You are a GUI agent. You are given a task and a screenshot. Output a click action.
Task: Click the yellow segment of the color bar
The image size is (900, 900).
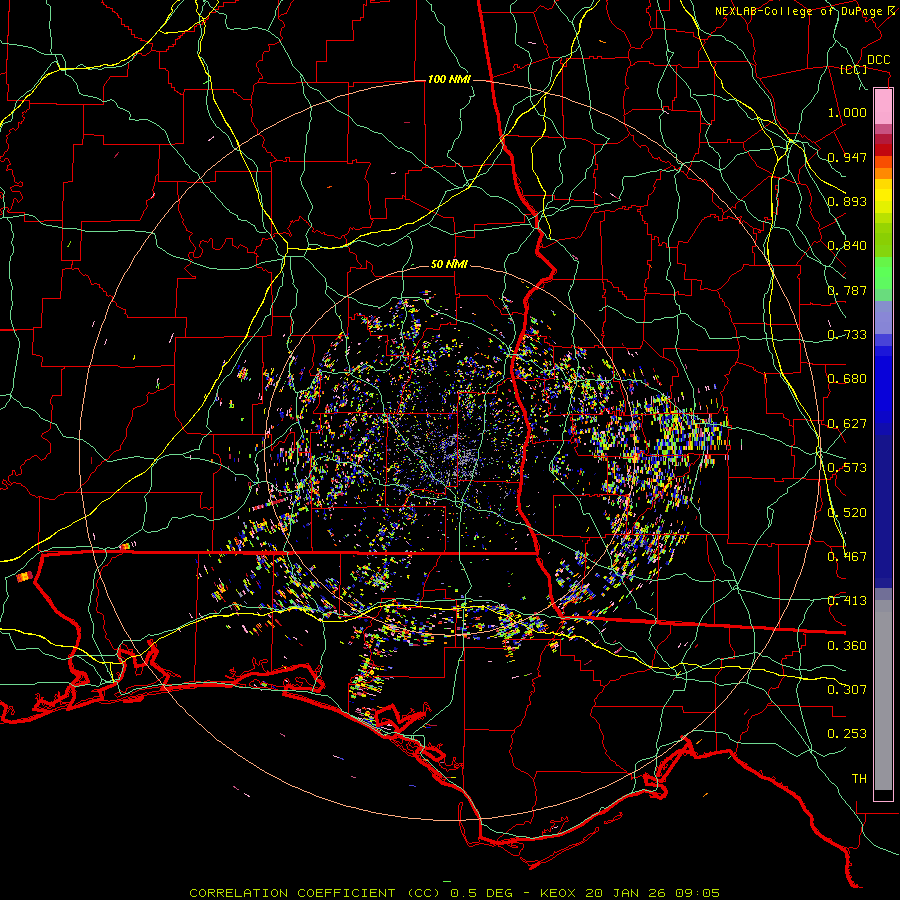click(x=883, y=200)
